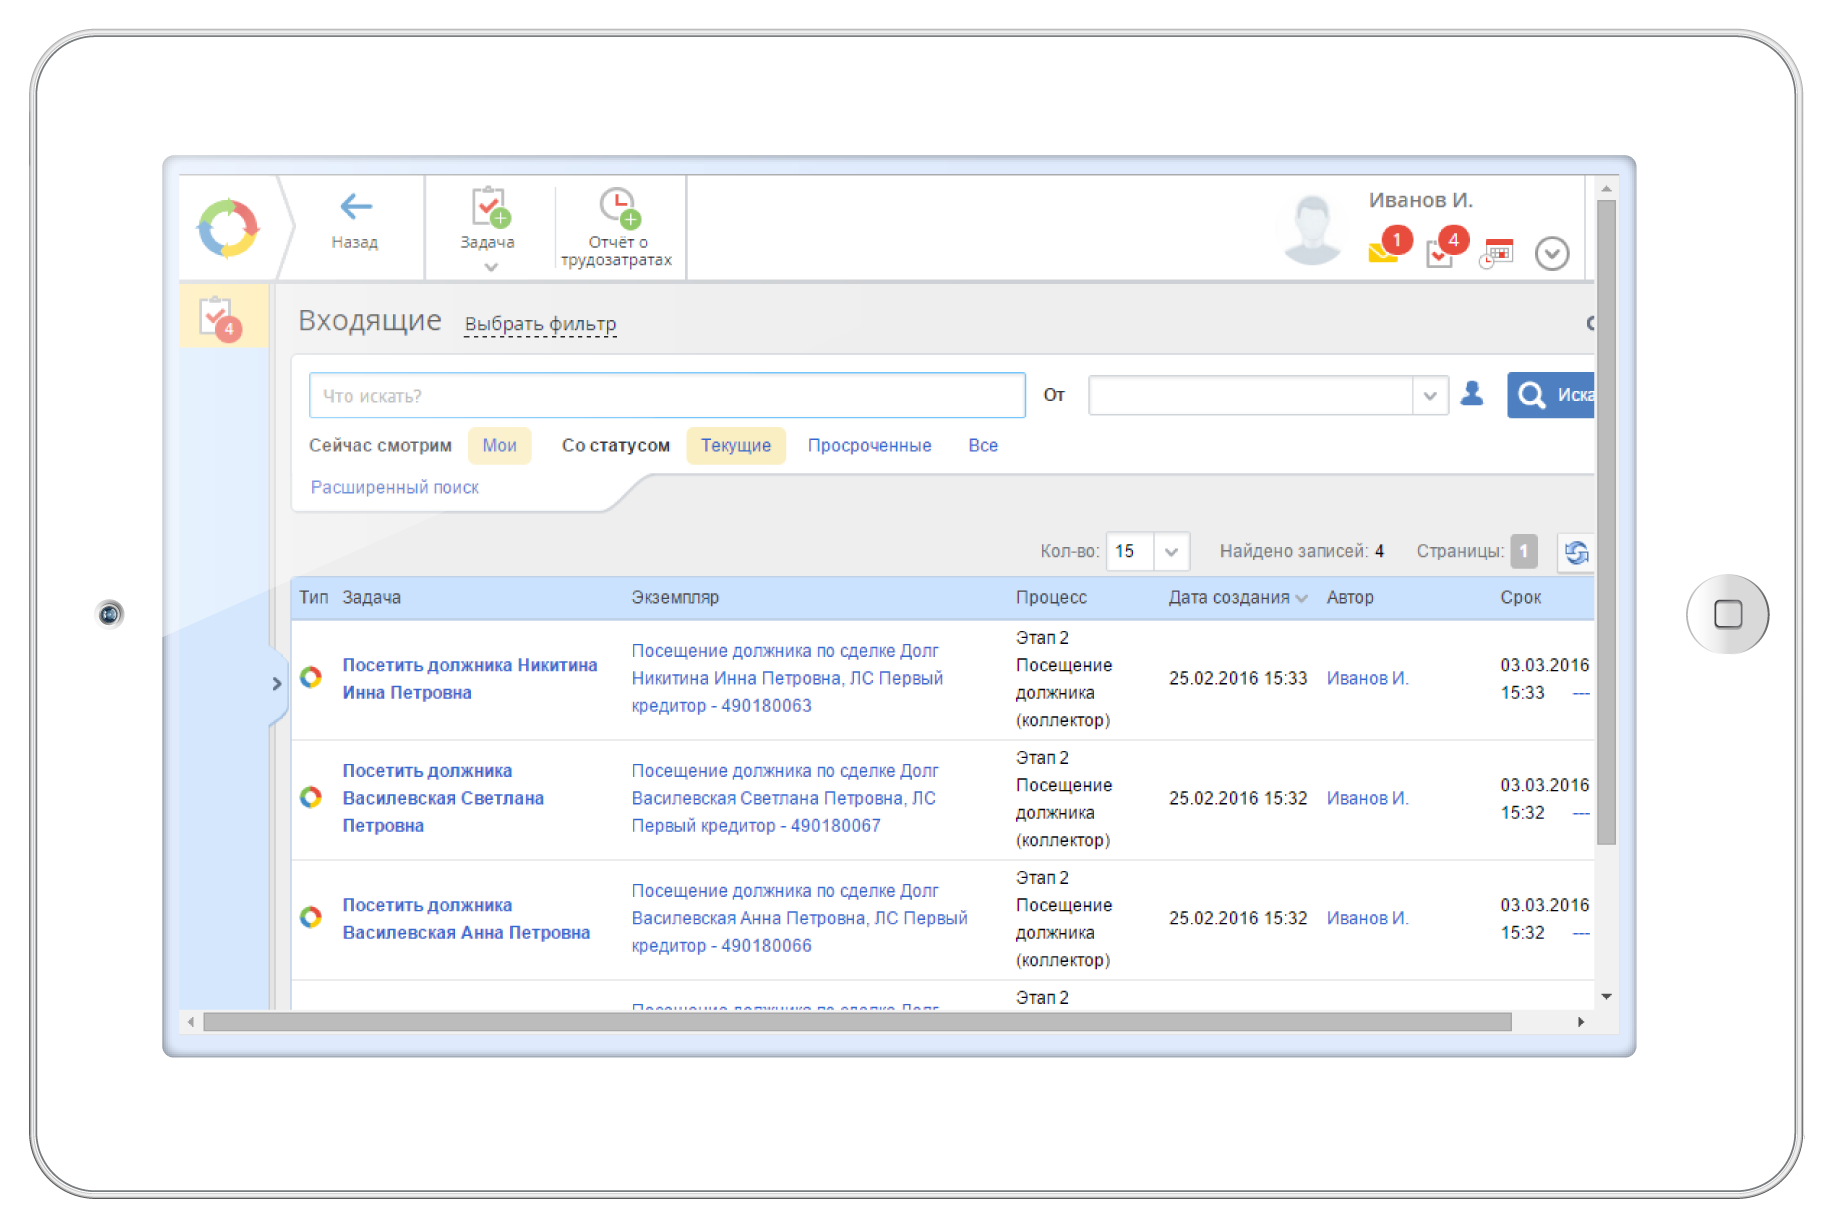Click the Что искать search field
The width and height of the screenshot is (1822, 1218).
(666, 396)
